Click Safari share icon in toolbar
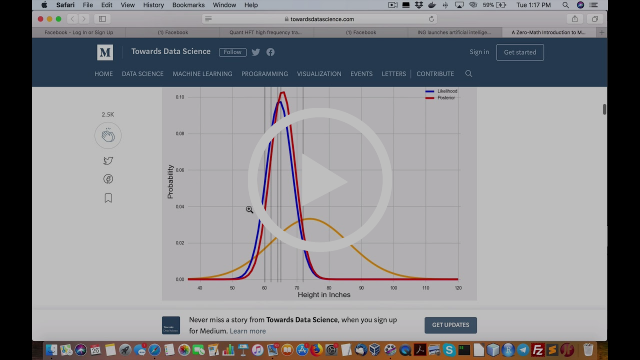 coord(575,19)
